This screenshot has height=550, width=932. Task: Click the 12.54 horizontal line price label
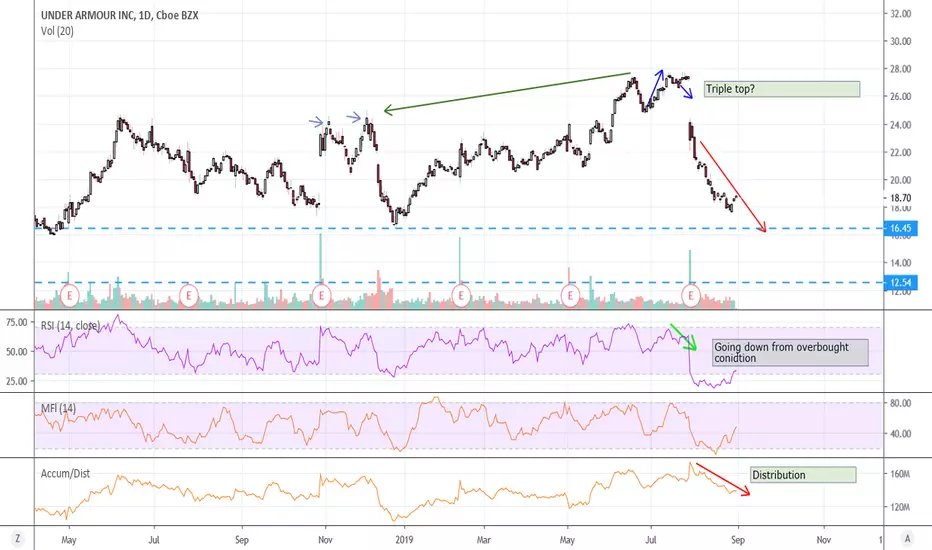pyautogui.click(x=901, y=282)
